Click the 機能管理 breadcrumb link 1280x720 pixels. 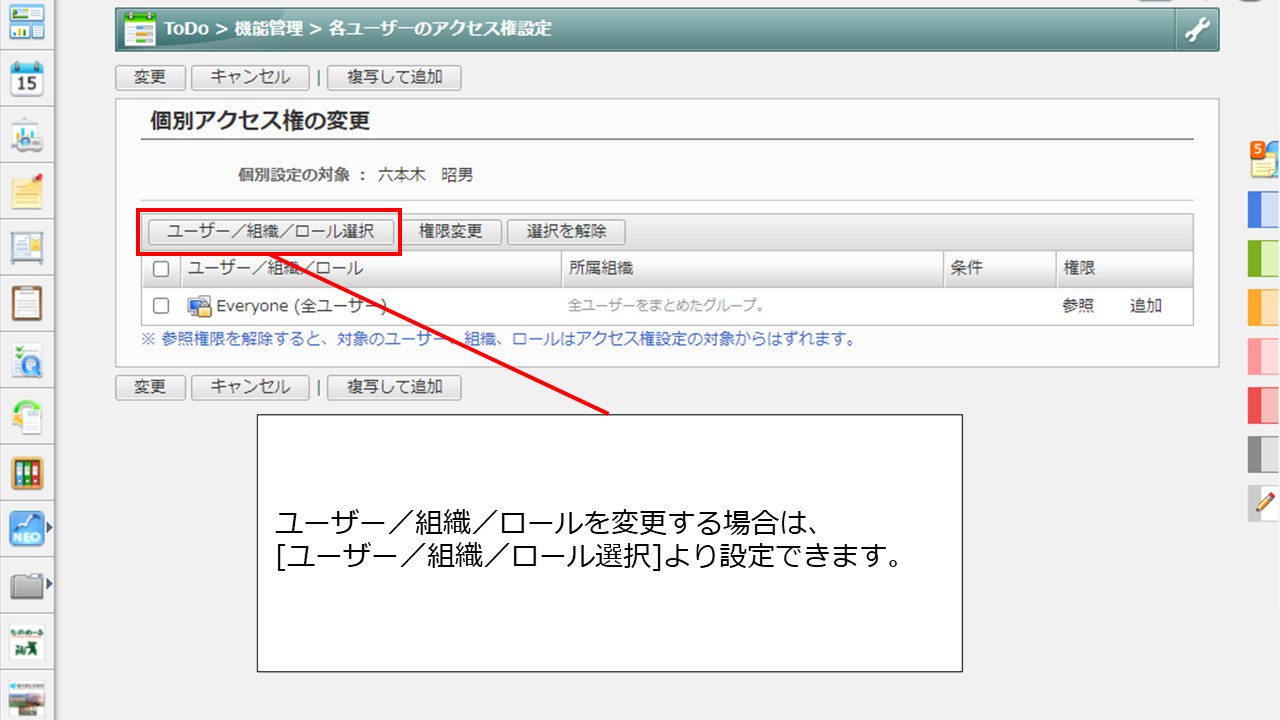tap(268, 29)
